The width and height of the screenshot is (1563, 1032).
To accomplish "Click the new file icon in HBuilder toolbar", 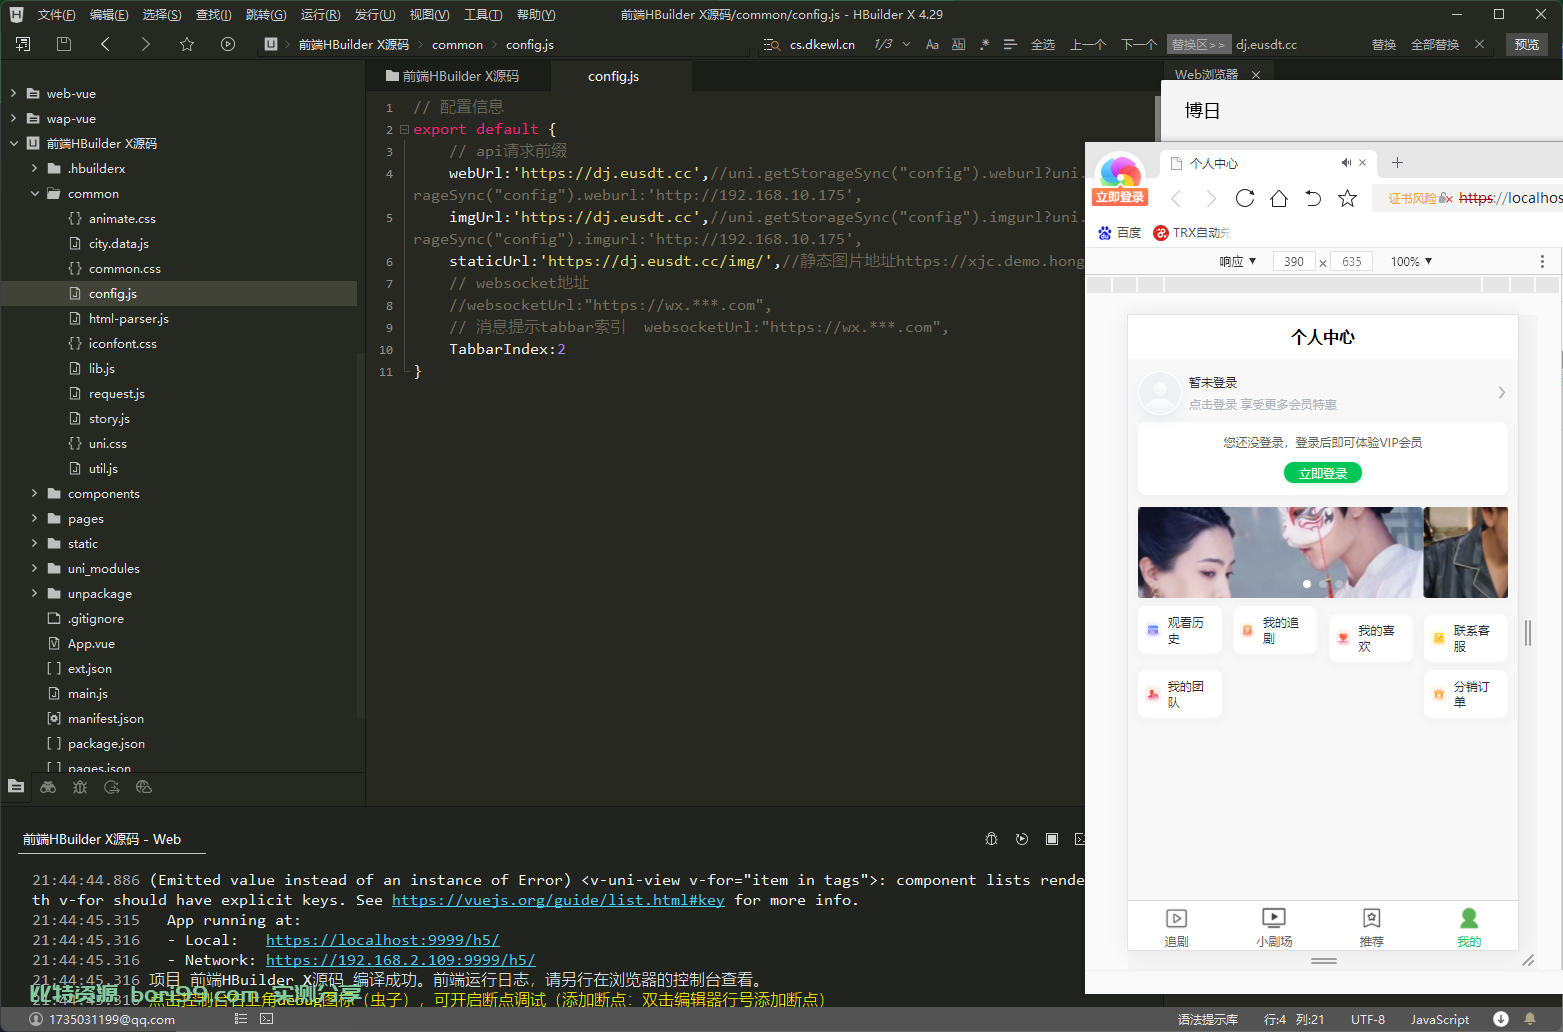I will 23,44.
